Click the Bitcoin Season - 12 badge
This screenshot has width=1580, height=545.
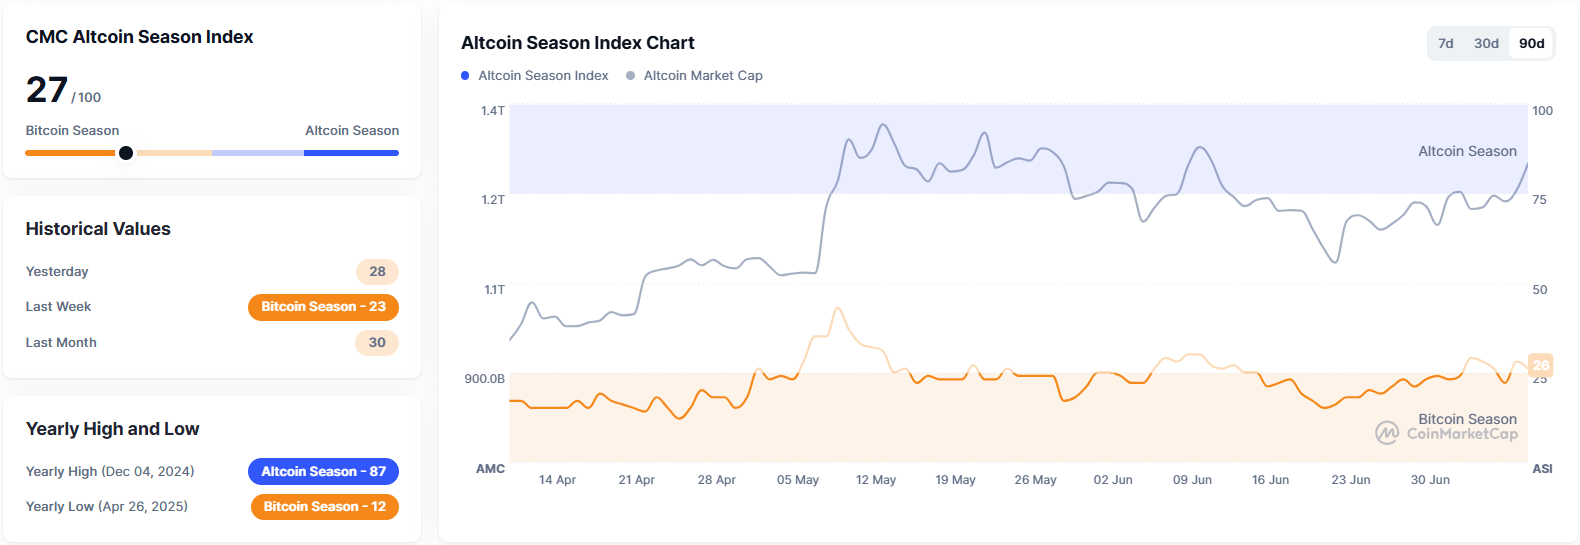coord(324,507)
